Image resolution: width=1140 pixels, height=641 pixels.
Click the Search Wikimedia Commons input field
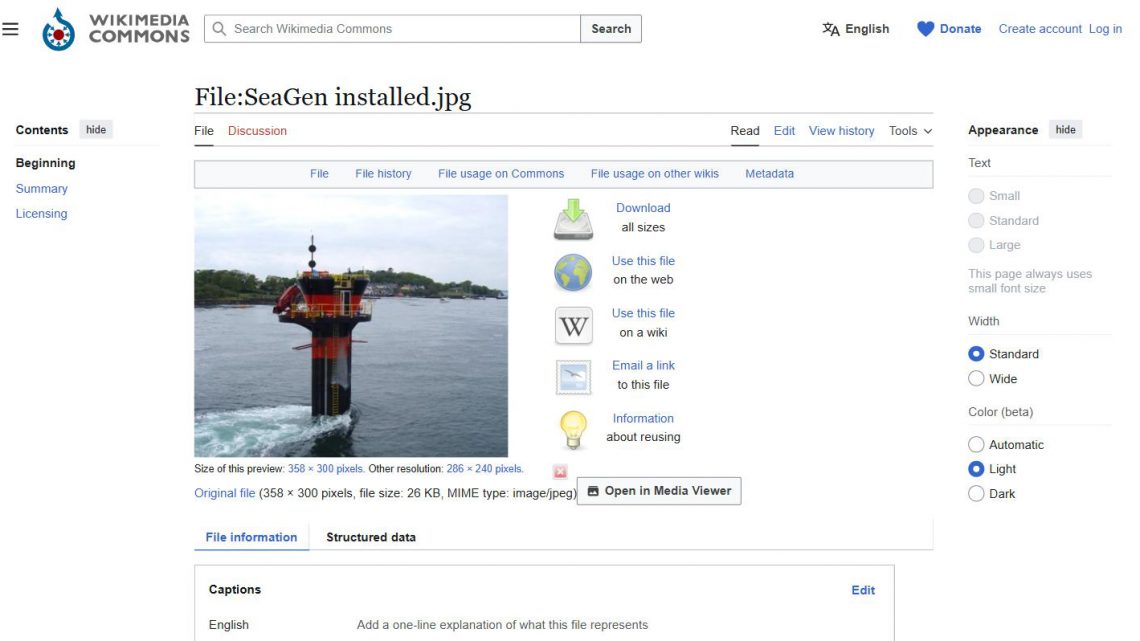[x=393, y=28]
